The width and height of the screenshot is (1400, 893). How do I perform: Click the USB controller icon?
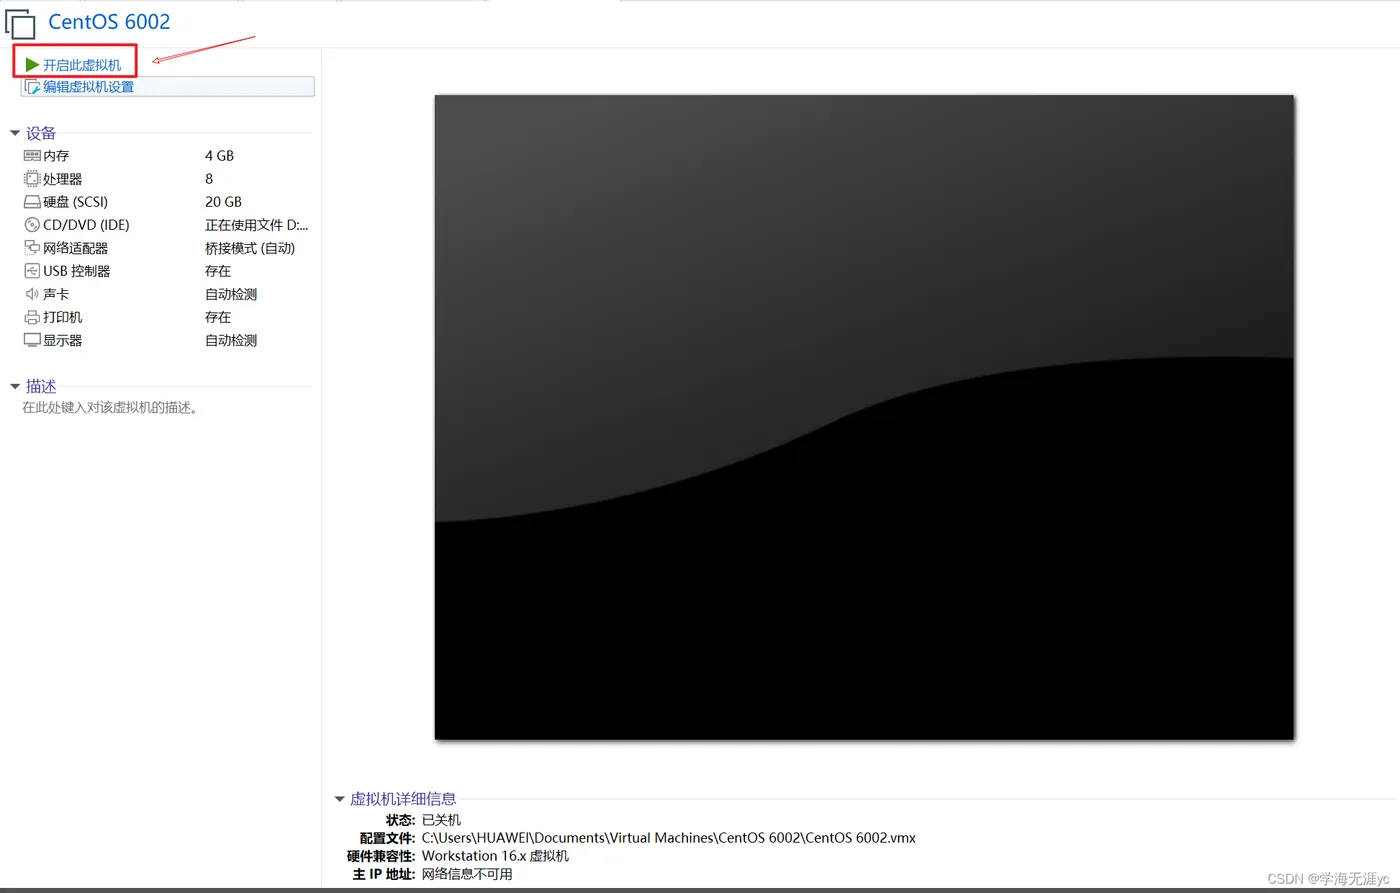[x=32, y=271]
